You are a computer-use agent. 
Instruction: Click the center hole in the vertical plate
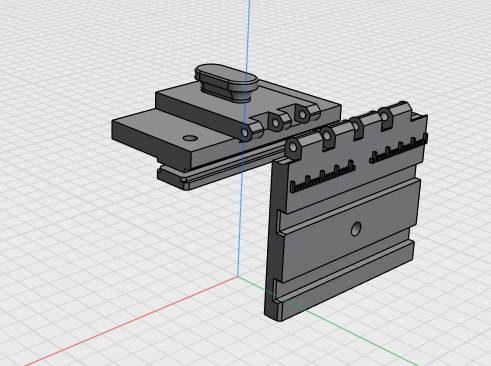(x=356, y=229)
